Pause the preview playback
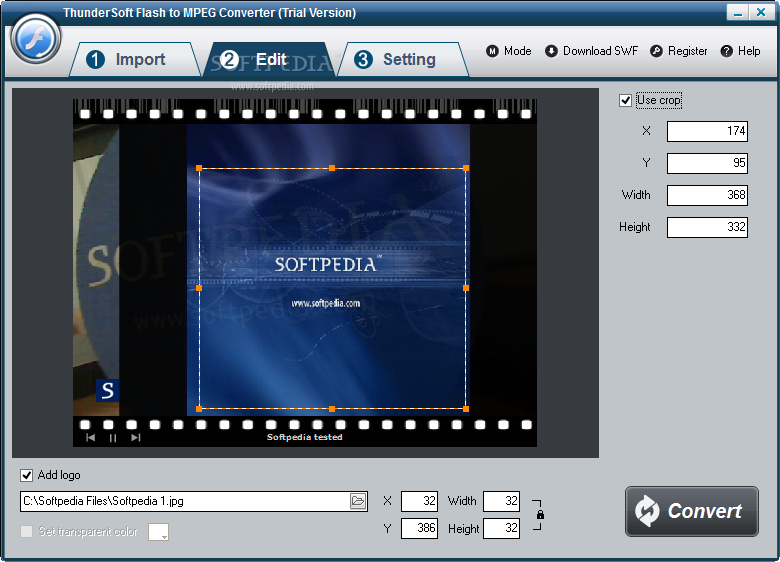The width and height of the screenshot is (780, 562). pos(113,438)
